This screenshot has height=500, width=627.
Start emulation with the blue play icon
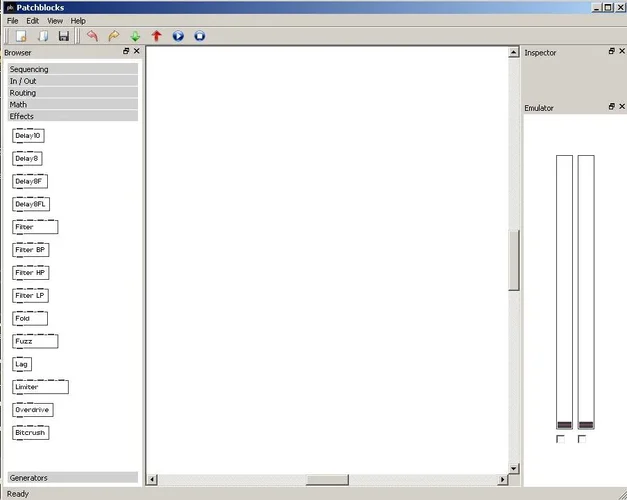(178, 36)
